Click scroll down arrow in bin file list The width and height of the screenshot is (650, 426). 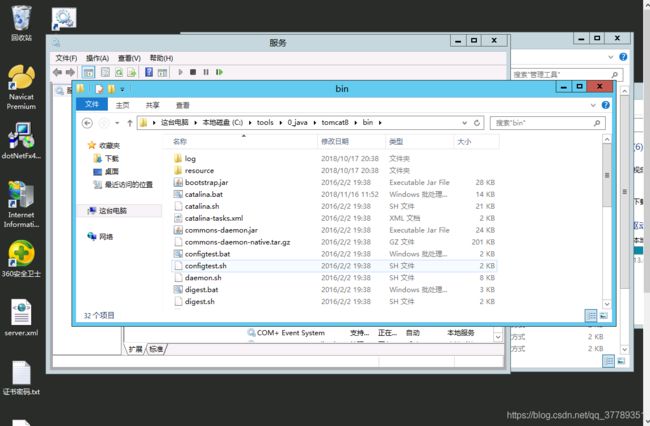607,304
